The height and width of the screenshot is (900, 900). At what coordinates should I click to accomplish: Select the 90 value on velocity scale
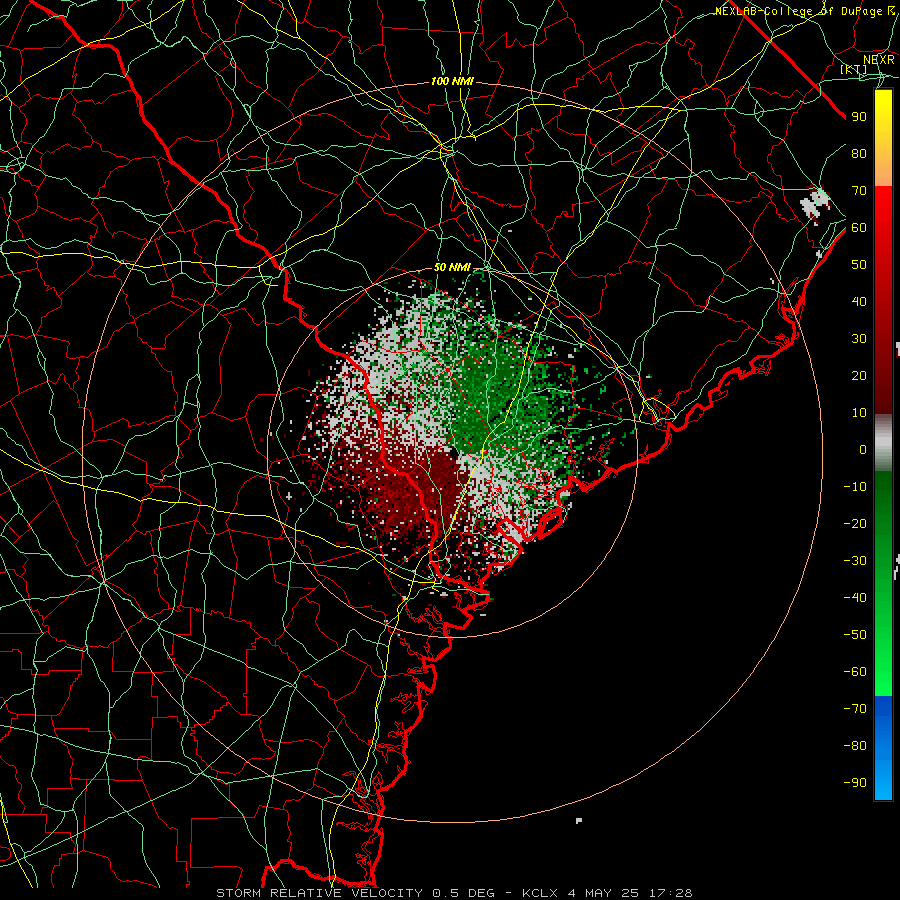[x=859, y=117]
